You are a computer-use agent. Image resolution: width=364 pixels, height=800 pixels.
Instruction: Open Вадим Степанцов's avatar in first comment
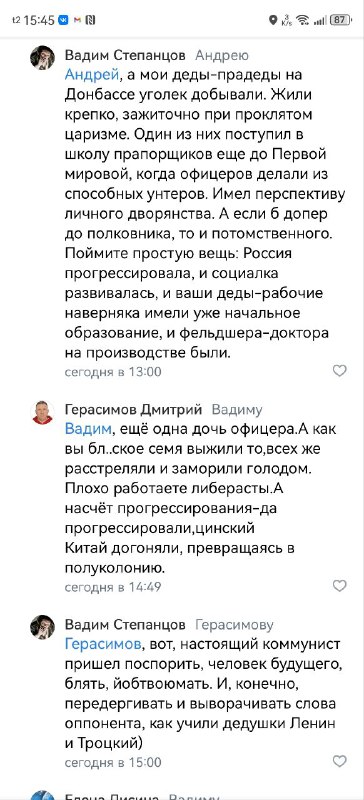point(42,58)
